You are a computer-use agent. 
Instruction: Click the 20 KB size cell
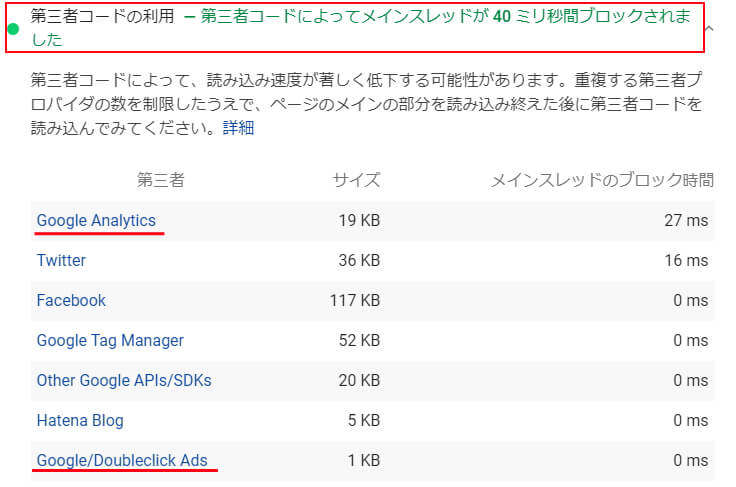click(x=359, y=380)
